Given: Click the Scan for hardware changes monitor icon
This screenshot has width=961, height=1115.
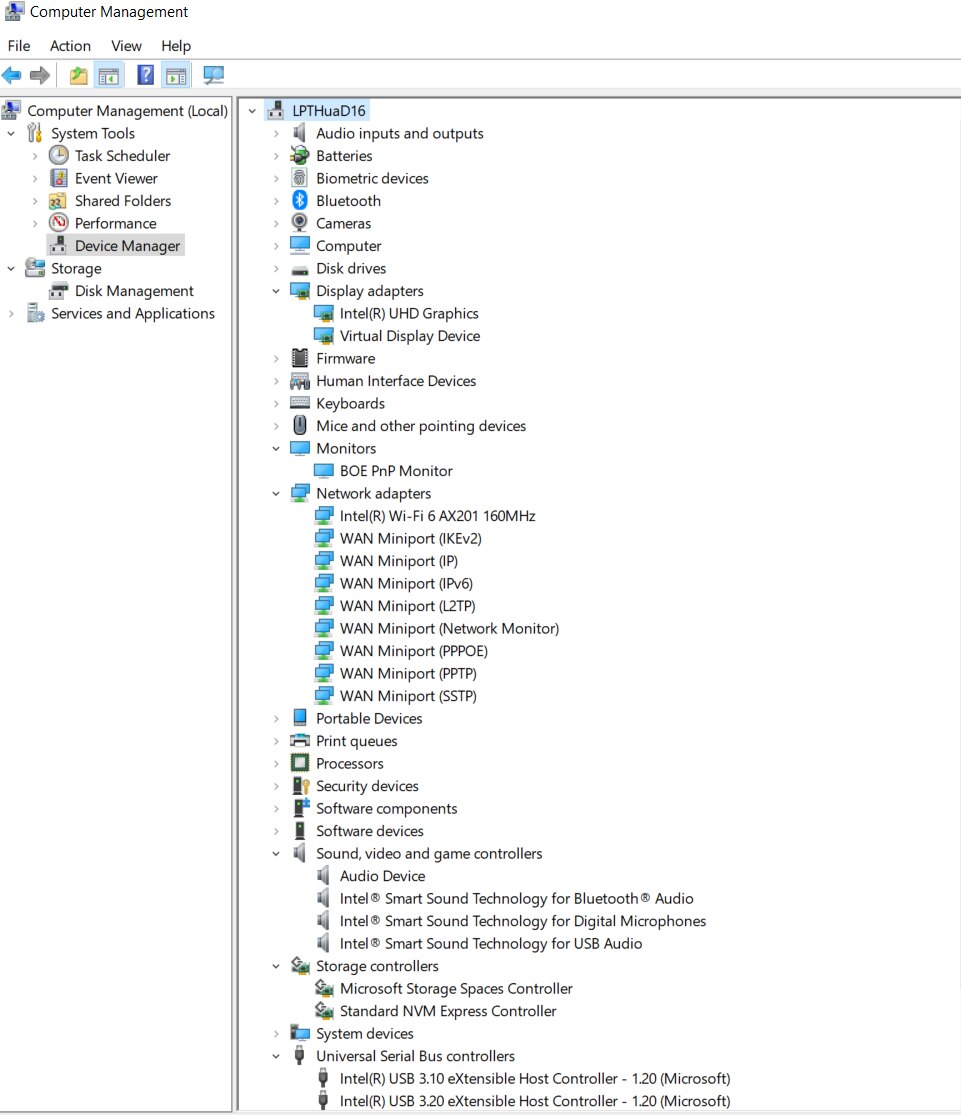Looking at the screenshot, I should pos(213,75).
